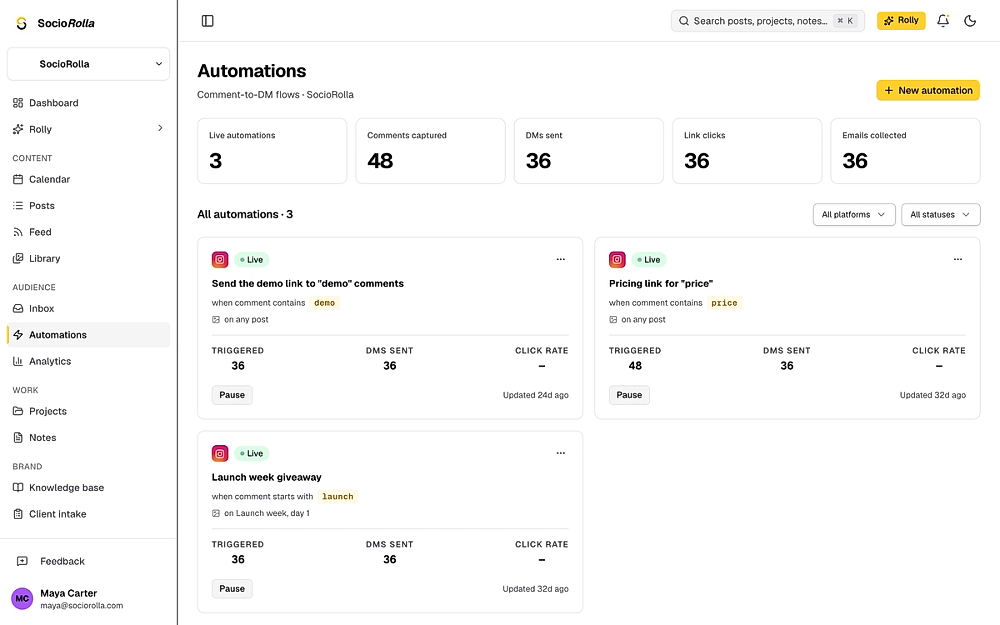Click the Projects folder icon

[18, 411]
